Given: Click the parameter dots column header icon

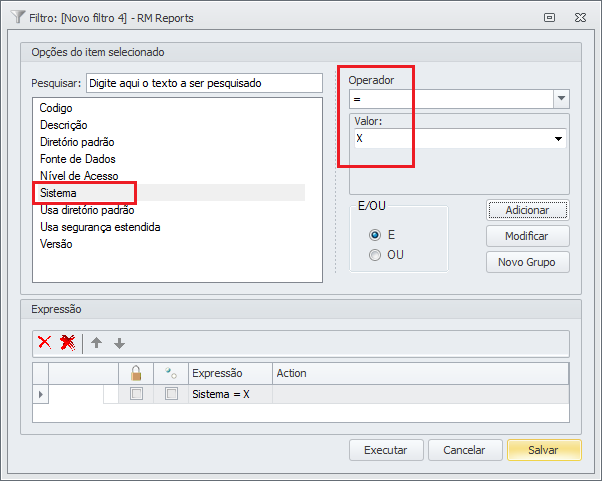Looking at the screenshot, I should tap(171, 373).
